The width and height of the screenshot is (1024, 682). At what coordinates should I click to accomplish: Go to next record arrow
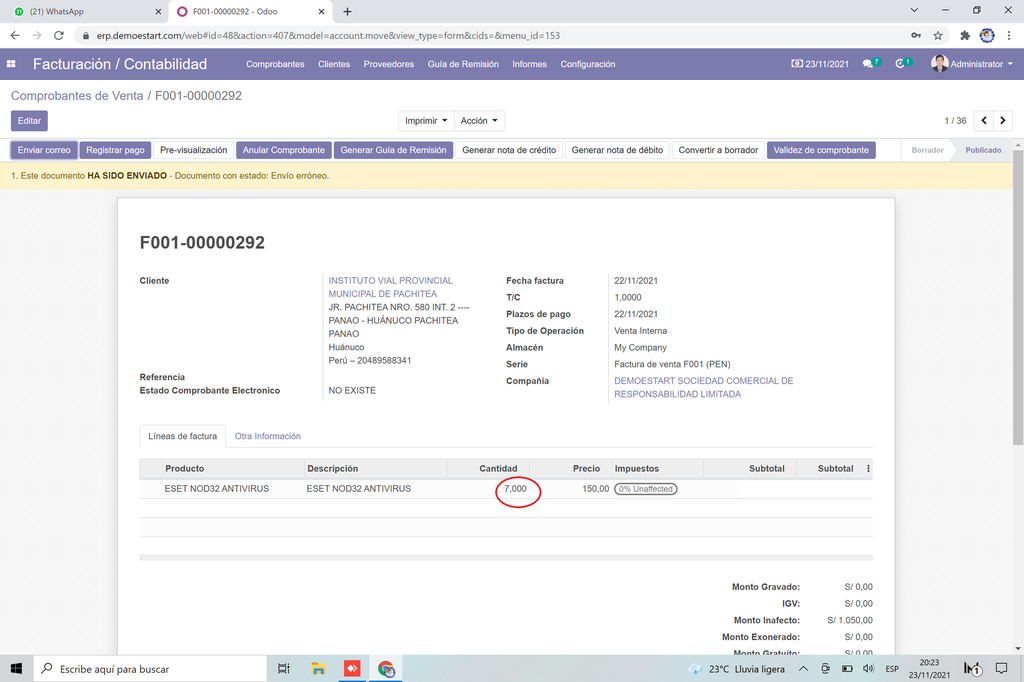pyautogui.click(x=1003, y=120)
